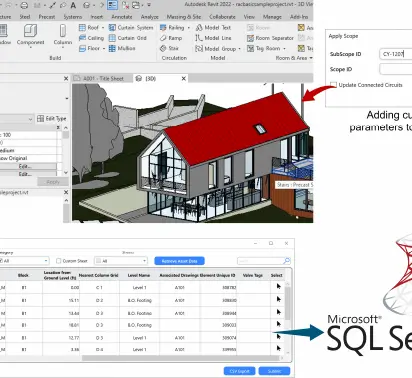This screenshot has height=378, width=412.
Task: Click the Retrieve Asset Data button
Action: (x=179, y=261)
